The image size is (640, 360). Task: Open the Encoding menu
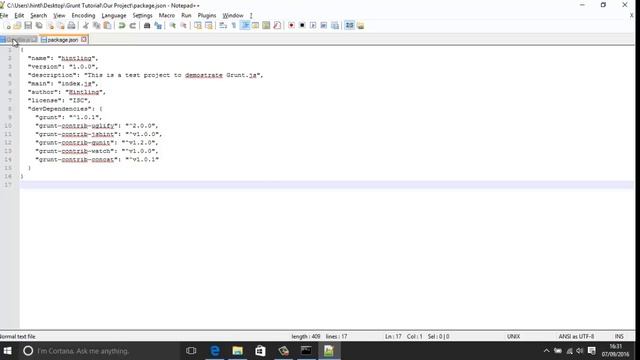point(83,16)
